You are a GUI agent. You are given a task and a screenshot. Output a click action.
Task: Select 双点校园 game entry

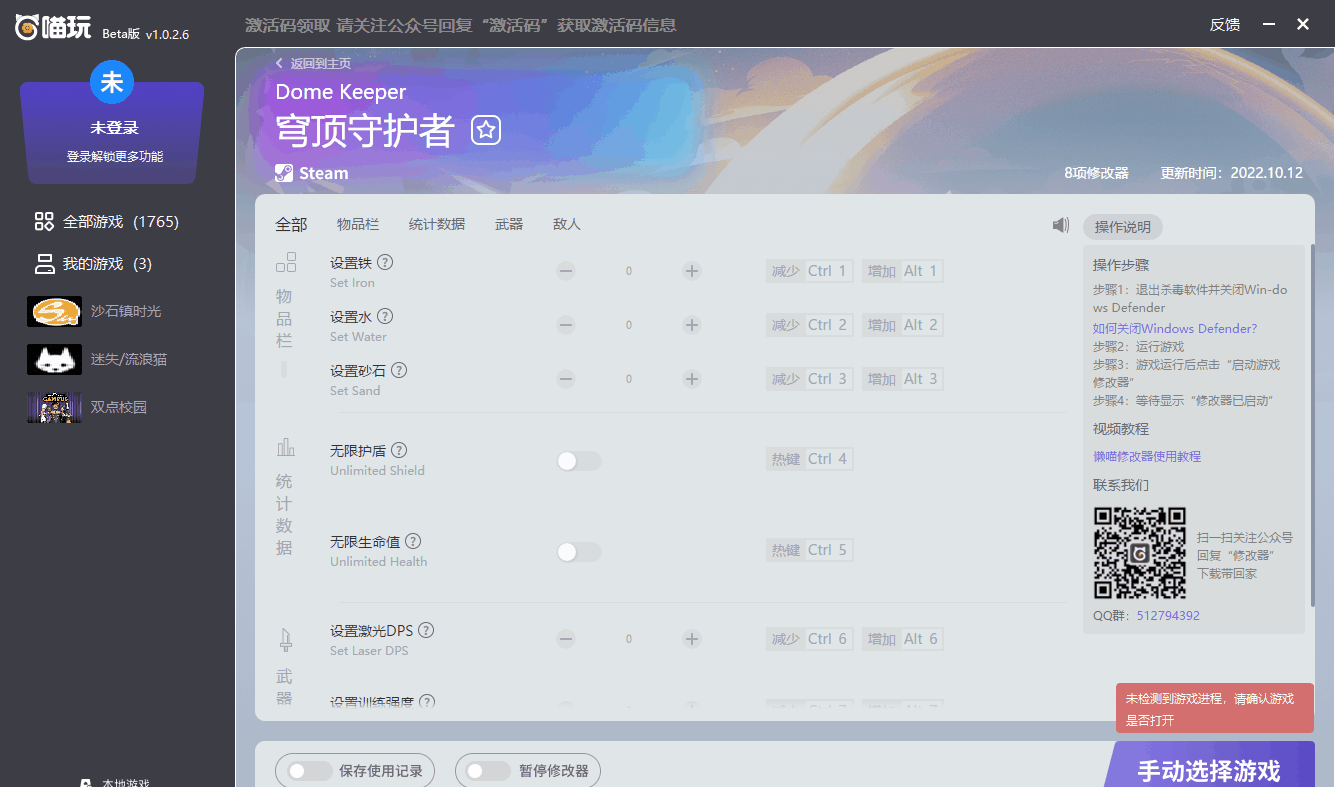coord(87,407)
